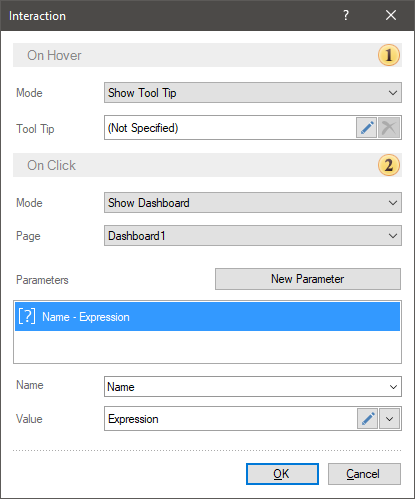Click the Value edit pencil icon
Image resolution: width=415 pixels, height=499 pixels.
tap(367, 418)
